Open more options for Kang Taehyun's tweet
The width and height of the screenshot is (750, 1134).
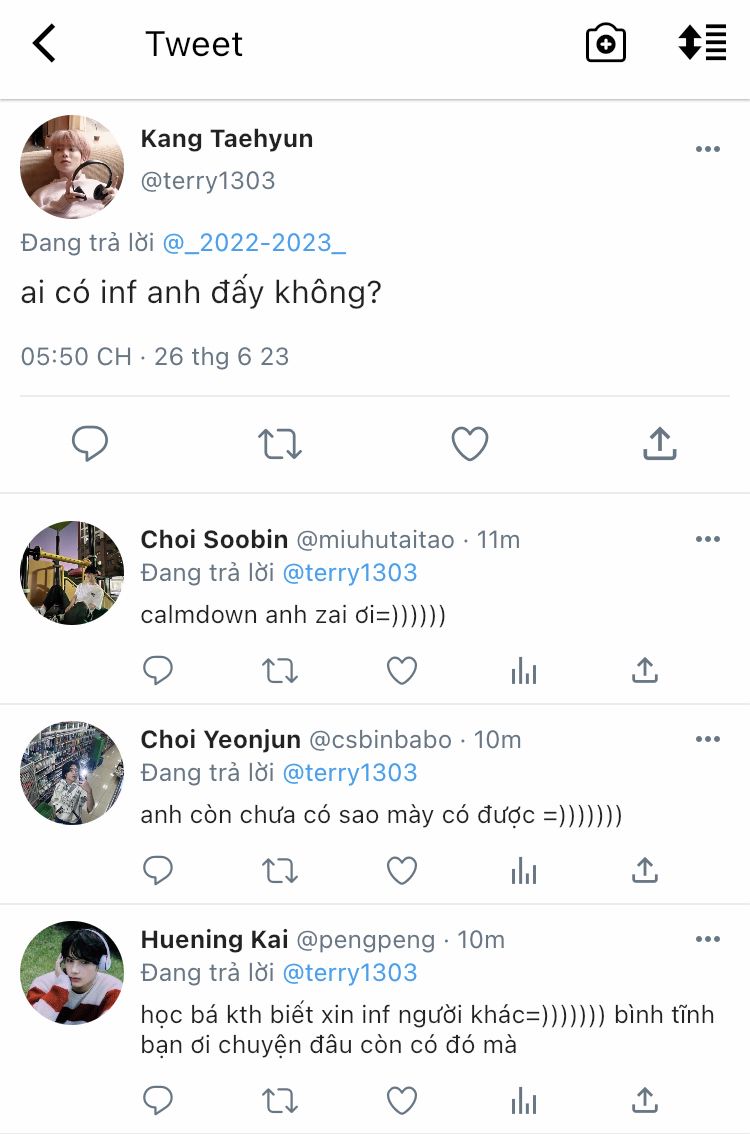pos(707,150)
